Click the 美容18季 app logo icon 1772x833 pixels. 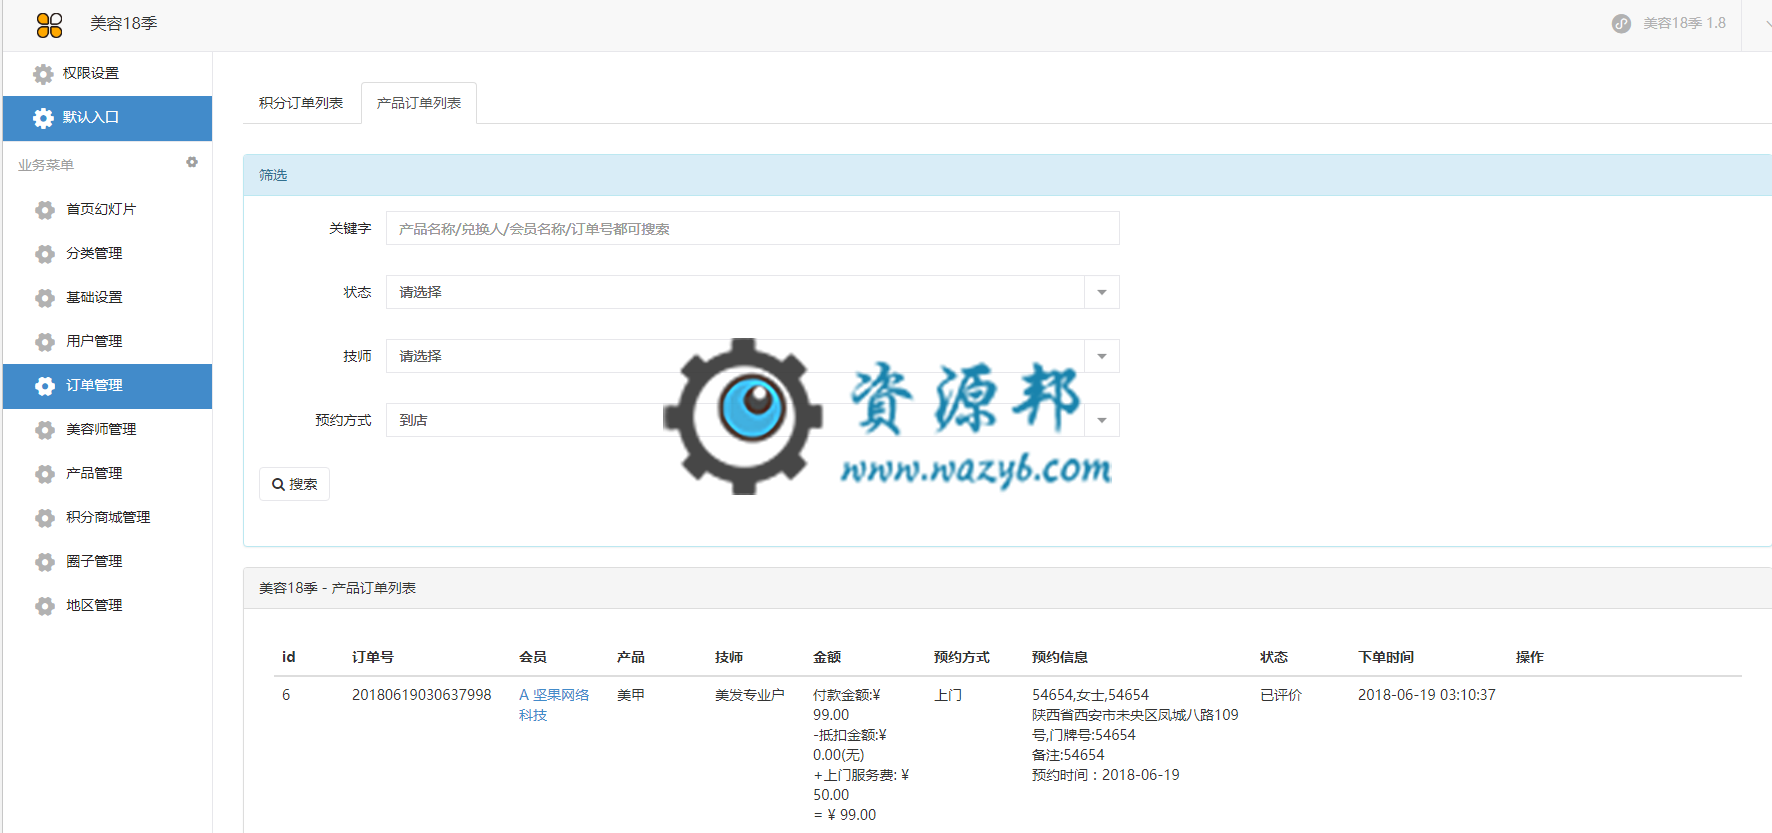pos(49,25)
